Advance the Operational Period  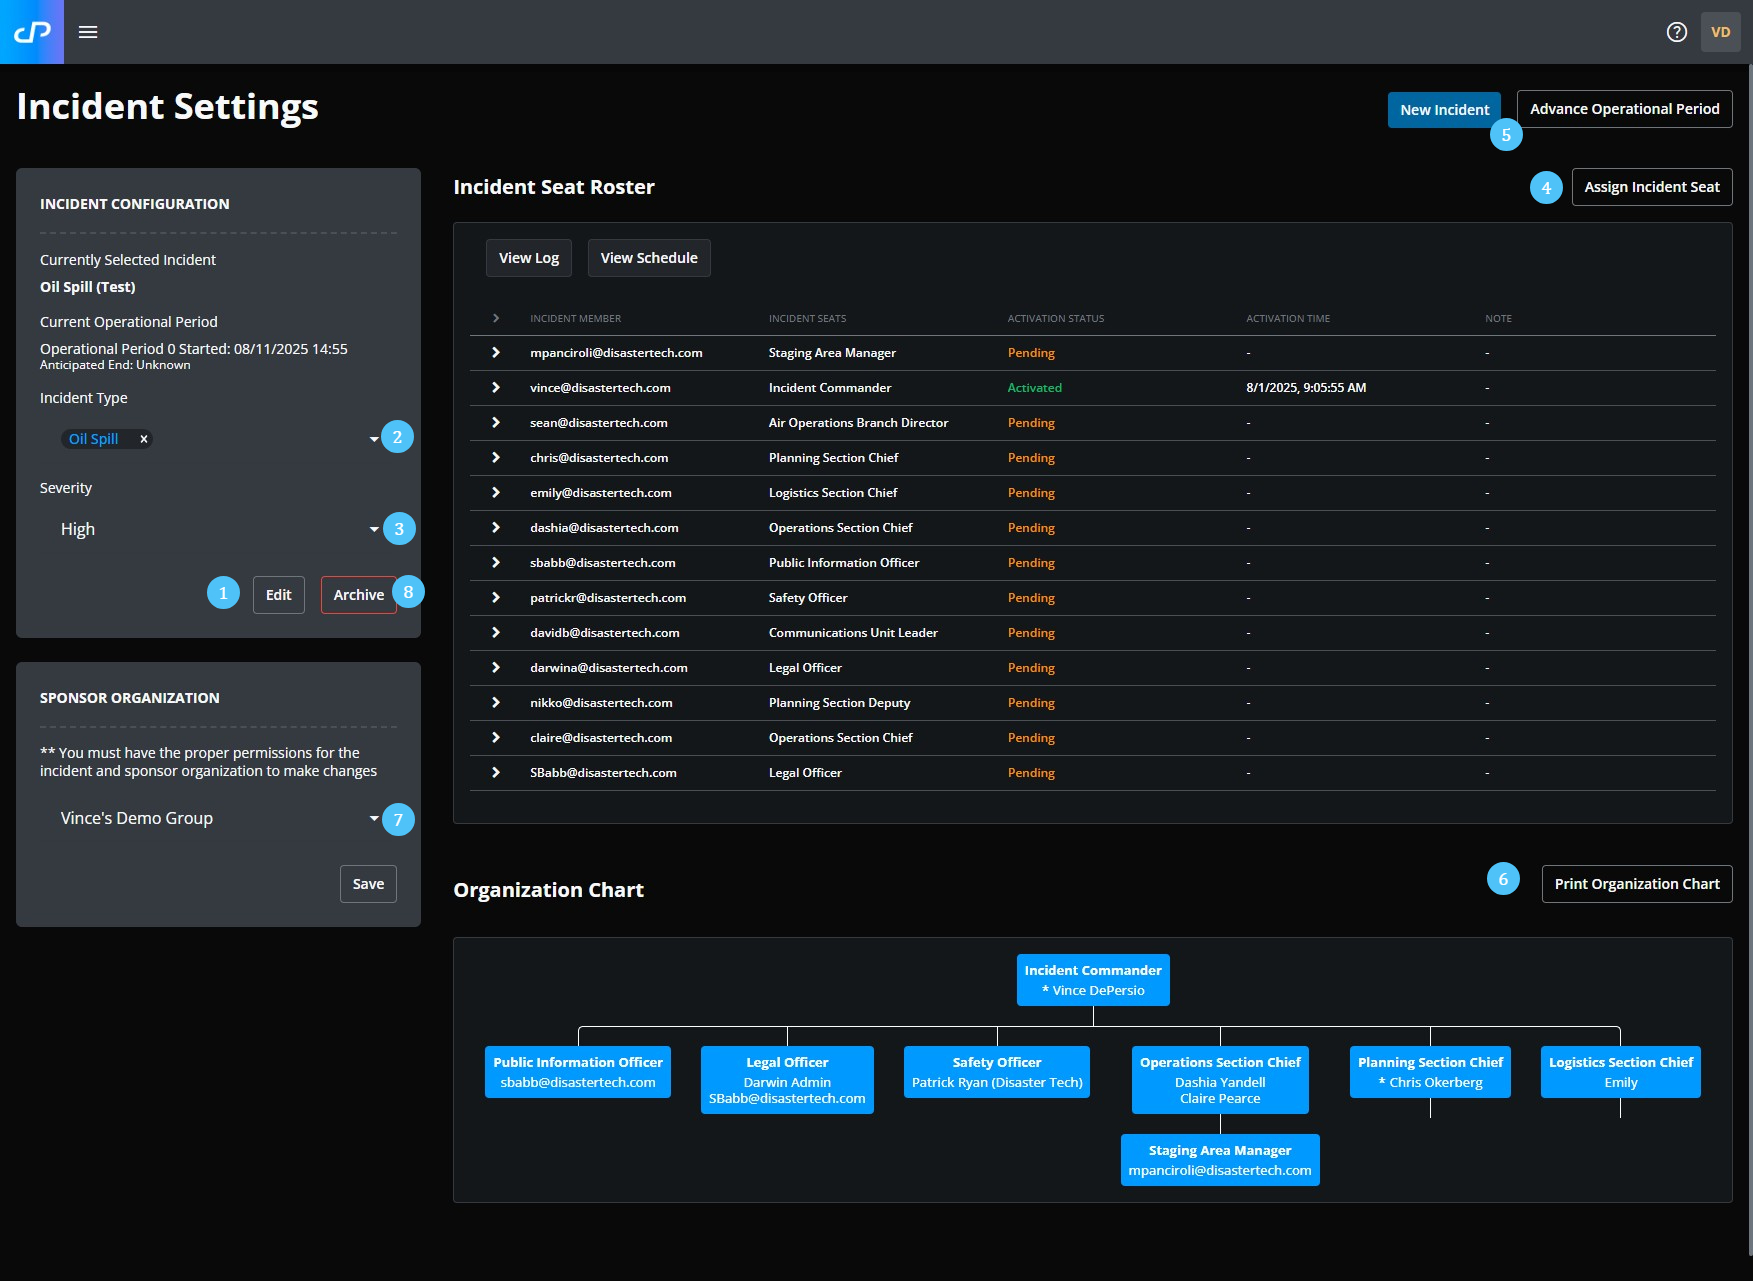[x=1624, y=108]
